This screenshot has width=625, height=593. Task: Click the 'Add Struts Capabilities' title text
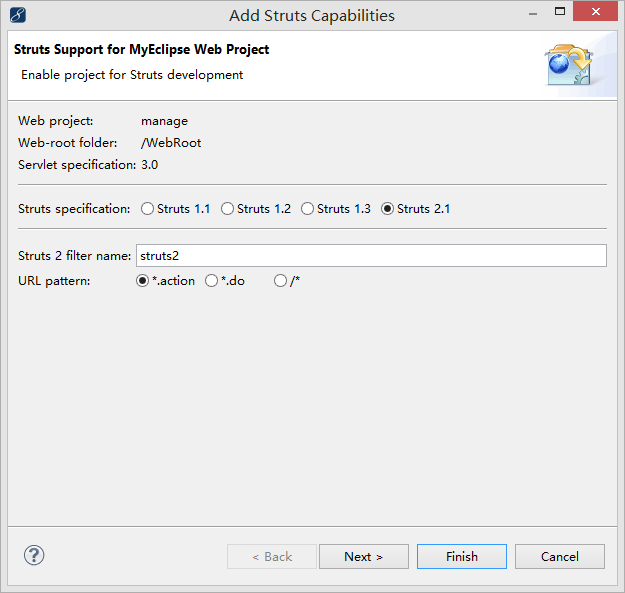pos(312,16)
